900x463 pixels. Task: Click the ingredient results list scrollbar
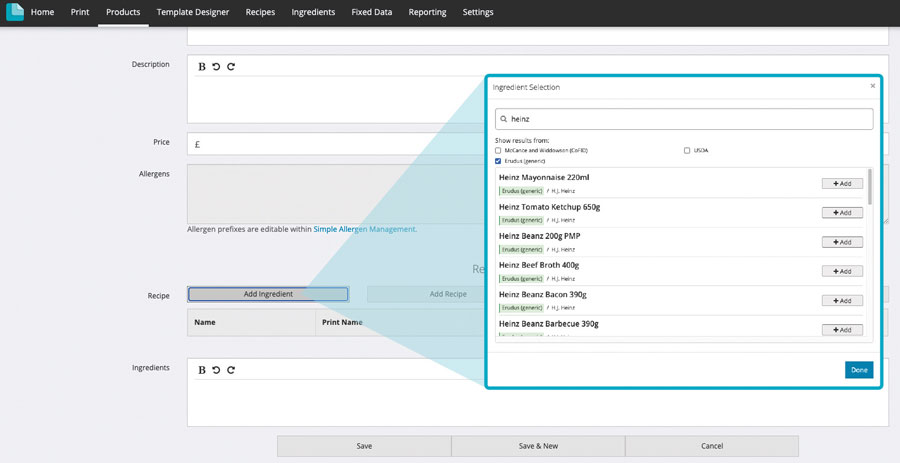[870, 187]
